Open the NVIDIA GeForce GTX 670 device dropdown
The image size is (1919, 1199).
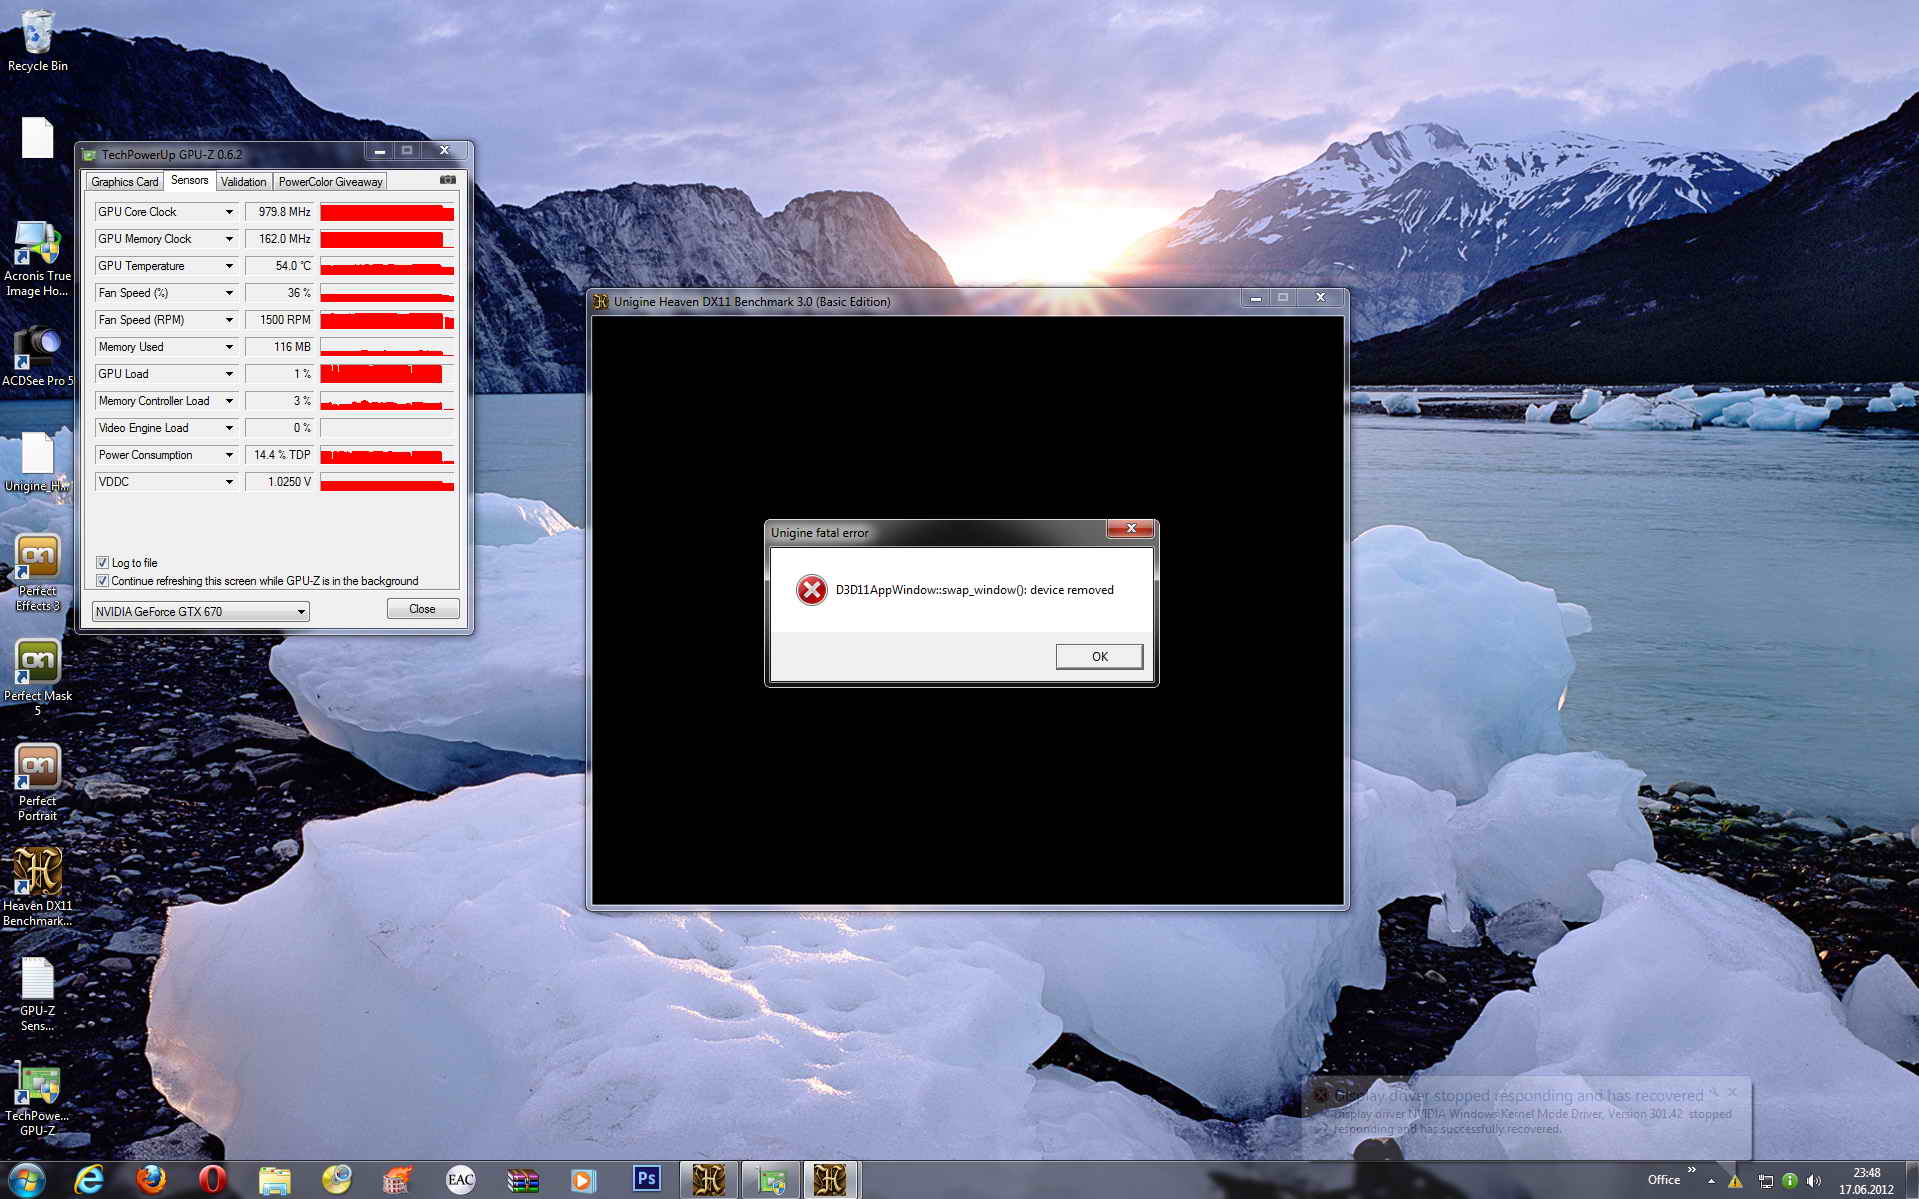[200, 611]
